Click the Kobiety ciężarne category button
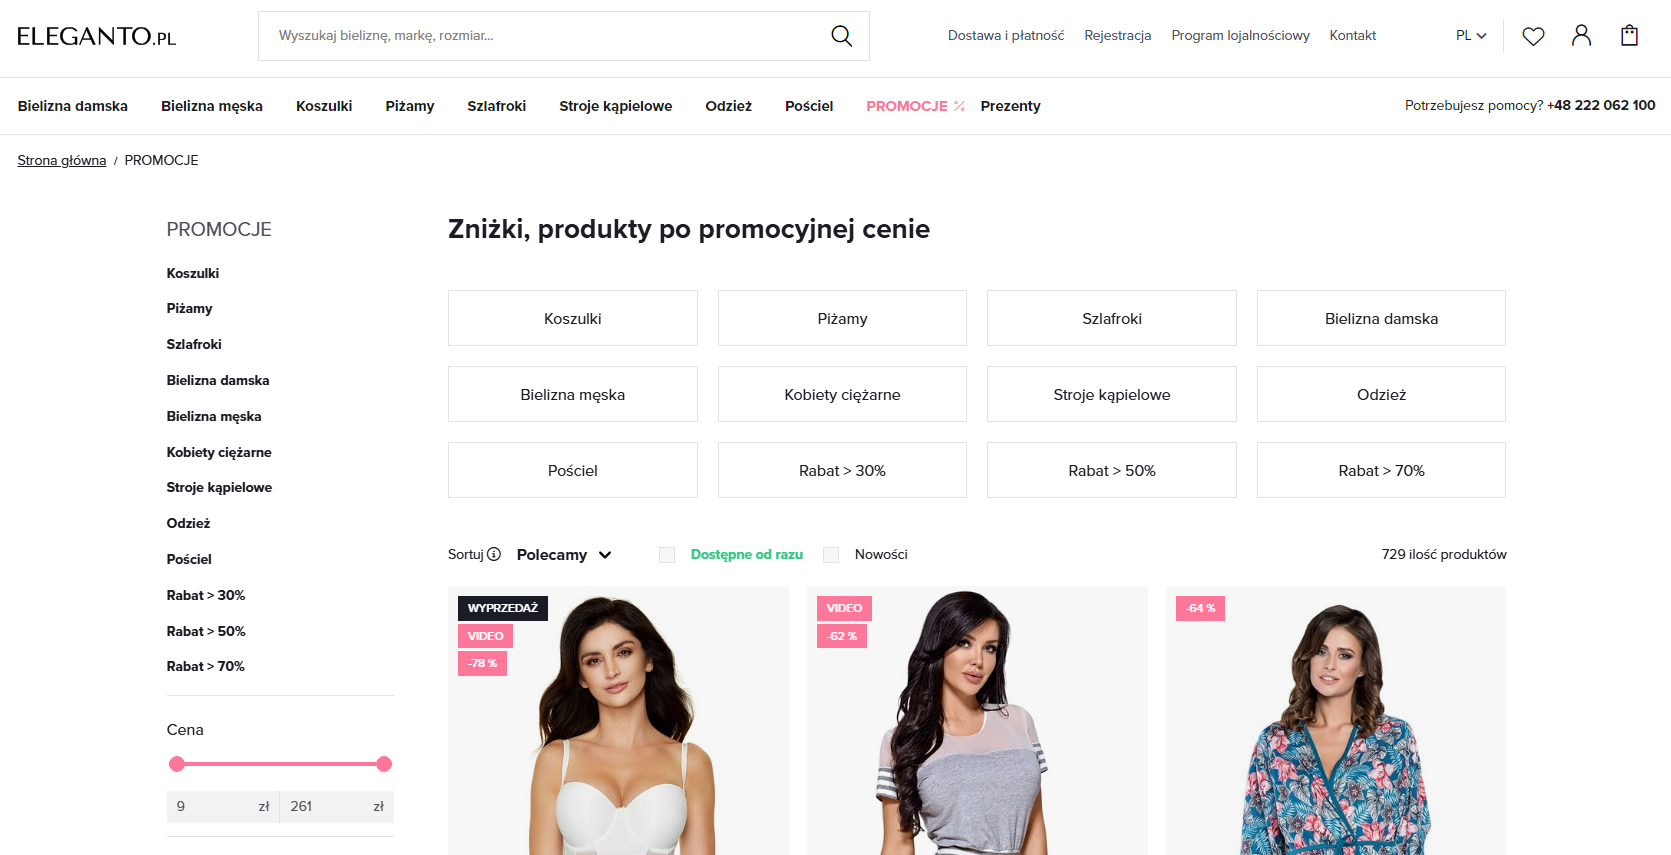Image resolution: width=1671 pixels, height=855 pixels. 842,394
